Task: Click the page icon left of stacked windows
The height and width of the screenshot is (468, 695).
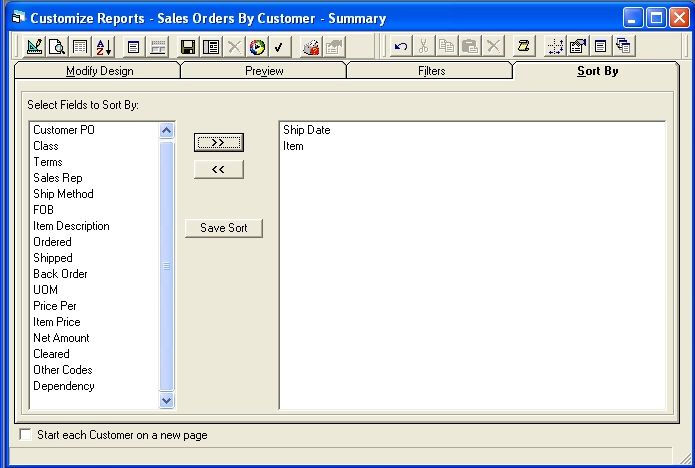Action: 601,46
